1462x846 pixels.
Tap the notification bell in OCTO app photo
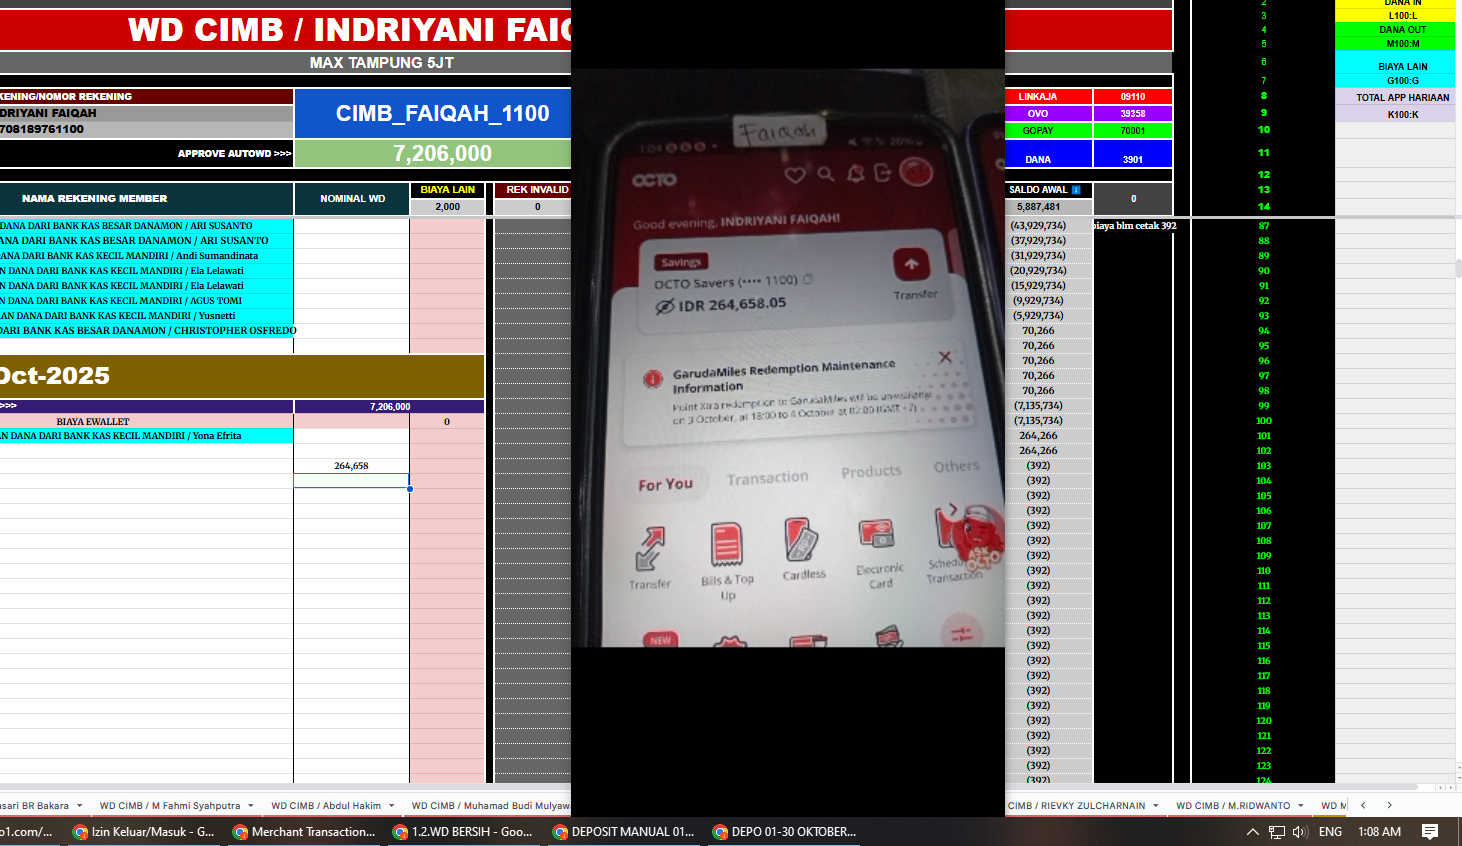pyautogui.click(x=856, y=173)
